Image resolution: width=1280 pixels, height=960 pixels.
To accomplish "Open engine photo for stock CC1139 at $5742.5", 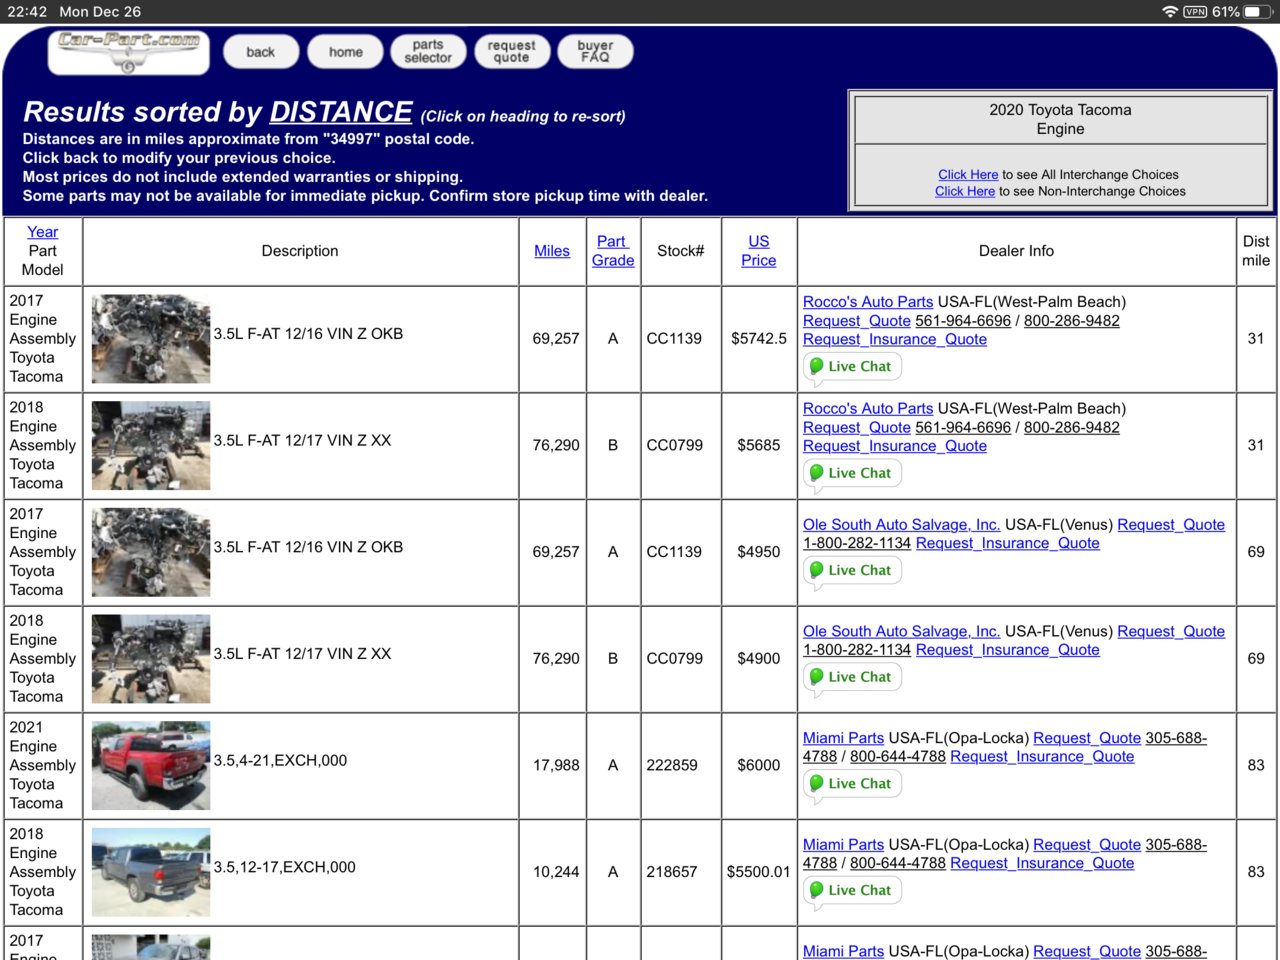I will point(151,339).
